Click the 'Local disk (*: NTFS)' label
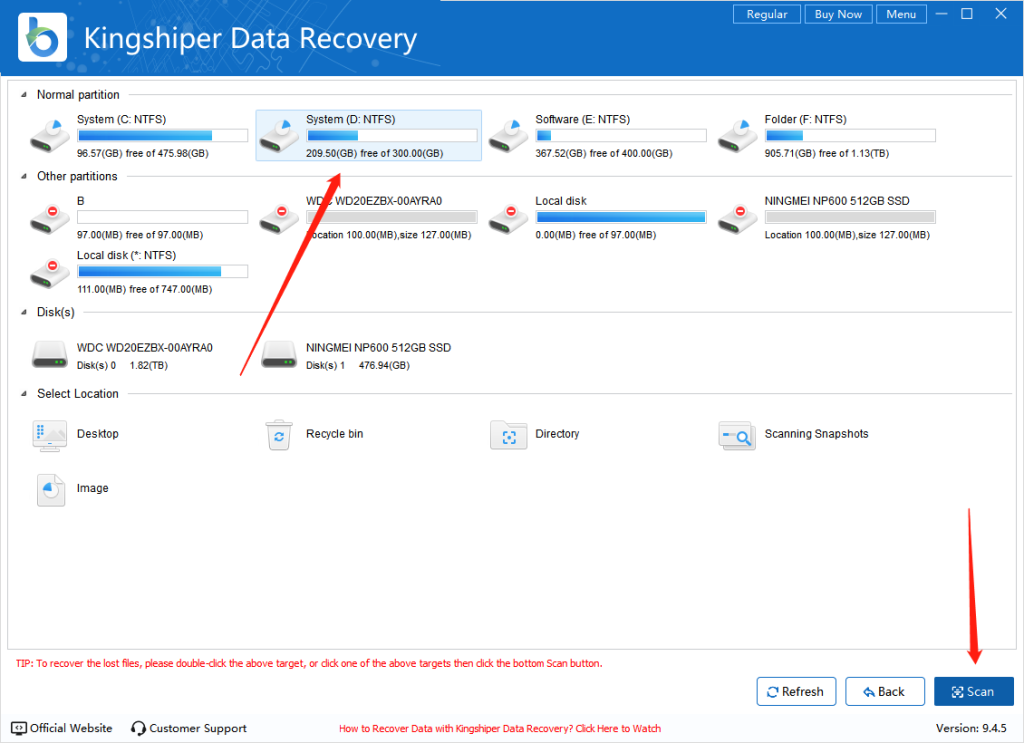The height and width of the screenshot is (743, 1024). tap(126, 255)
